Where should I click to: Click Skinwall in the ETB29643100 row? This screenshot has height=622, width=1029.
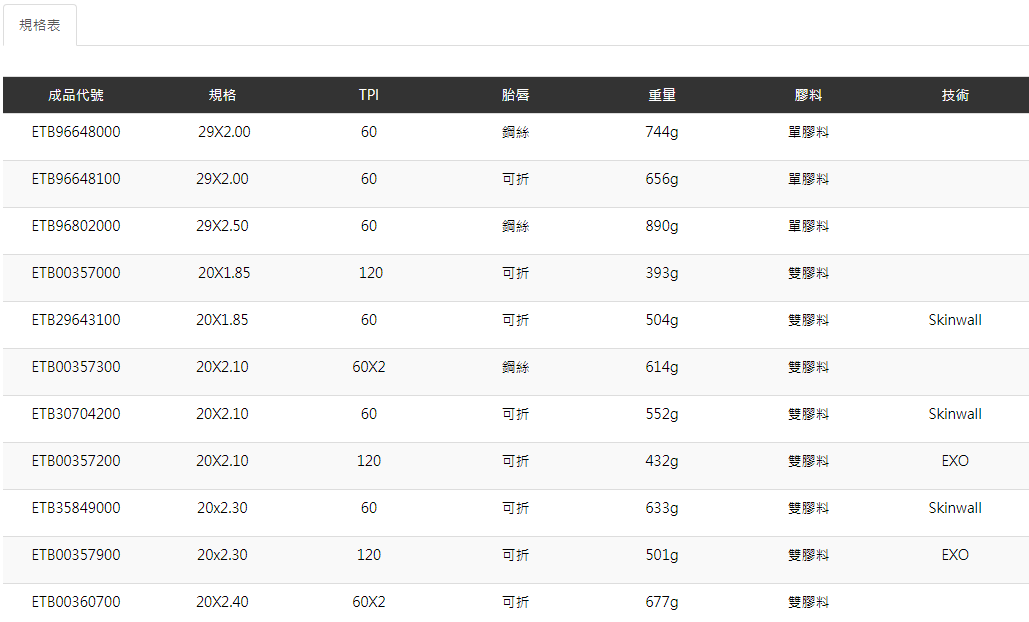click(955, 320)
